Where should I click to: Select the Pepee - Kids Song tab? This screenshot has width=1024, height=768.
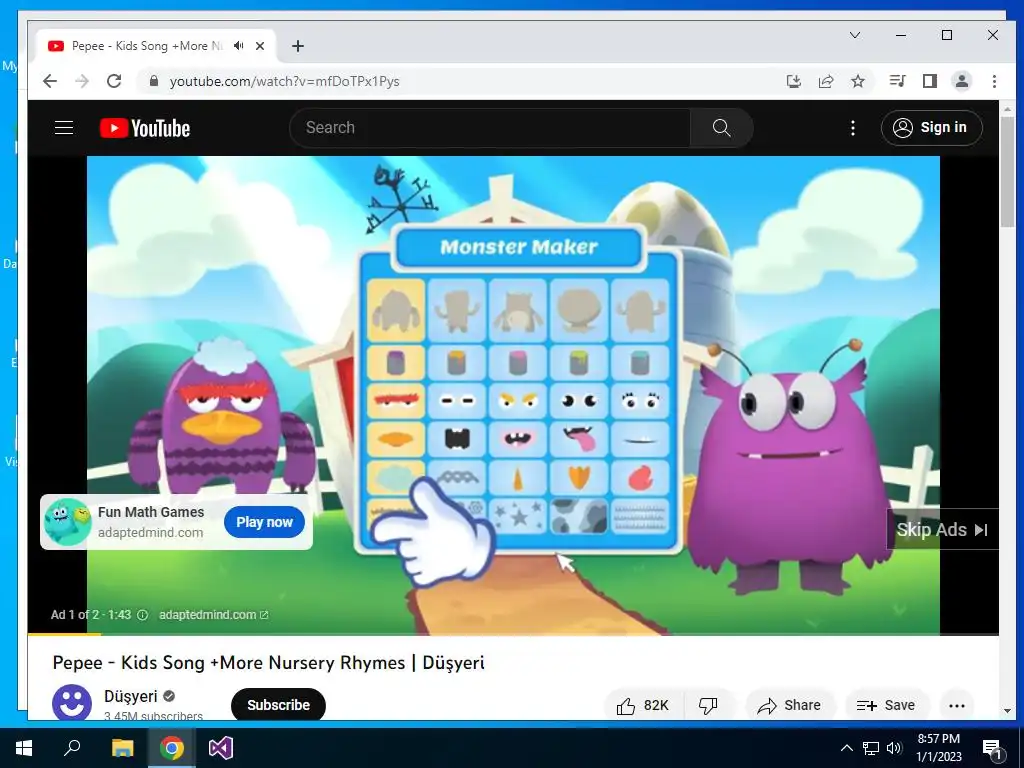147,46
